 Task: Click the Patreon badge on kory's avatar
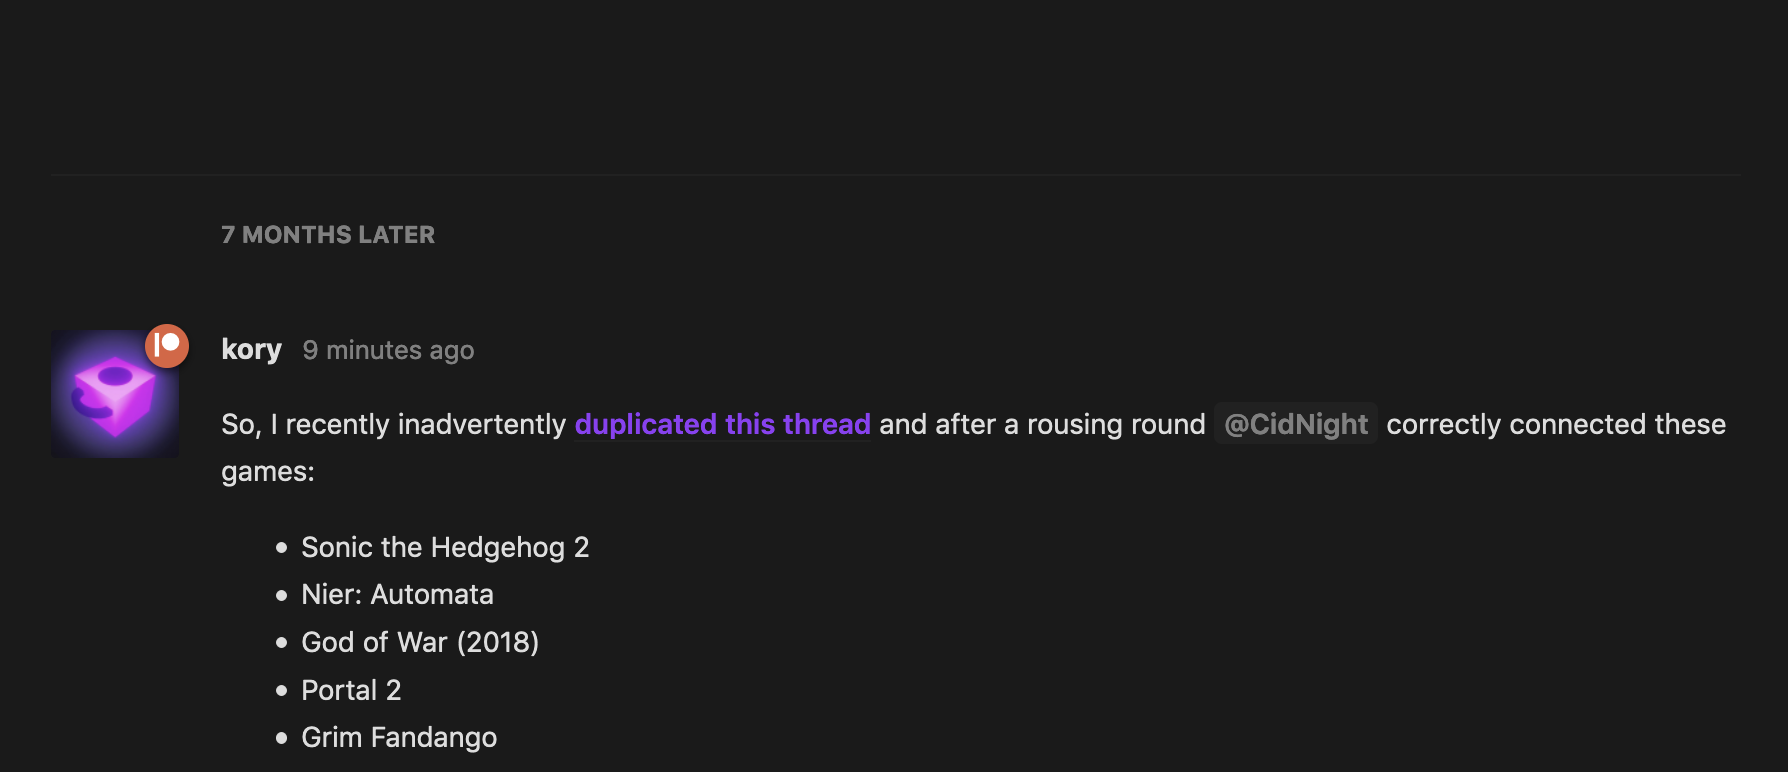click(x=167, y=346)
